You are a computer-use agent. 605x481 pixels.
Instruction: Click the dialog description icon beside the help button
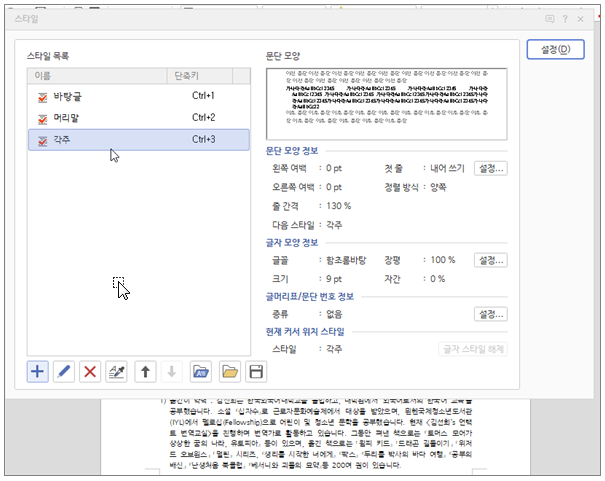click(x=550, y=19)
